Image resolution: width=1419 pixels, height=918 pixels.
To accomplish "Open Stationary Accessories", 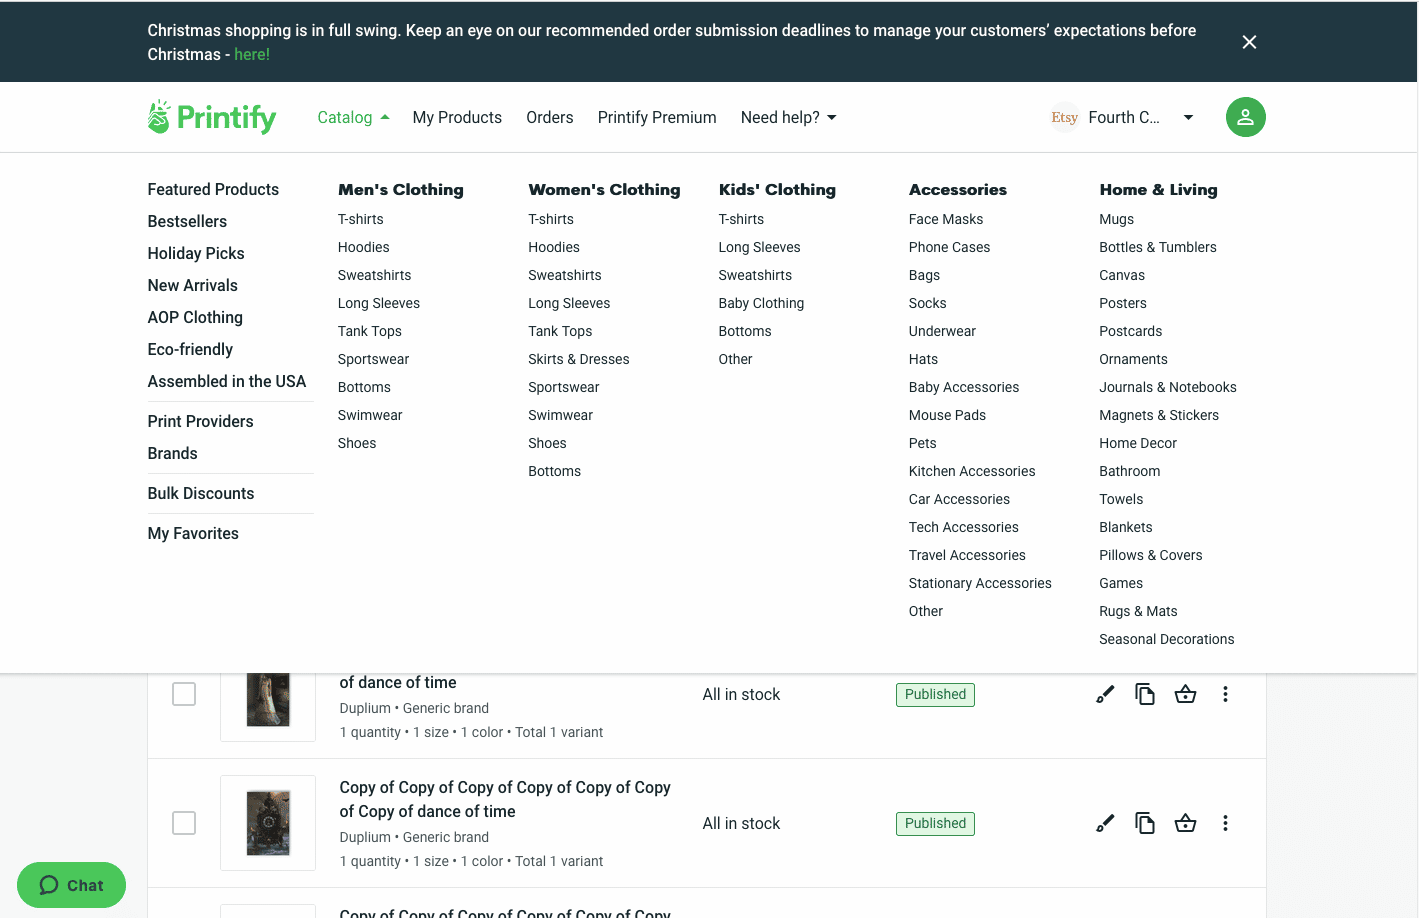I will tap(980, 583).
